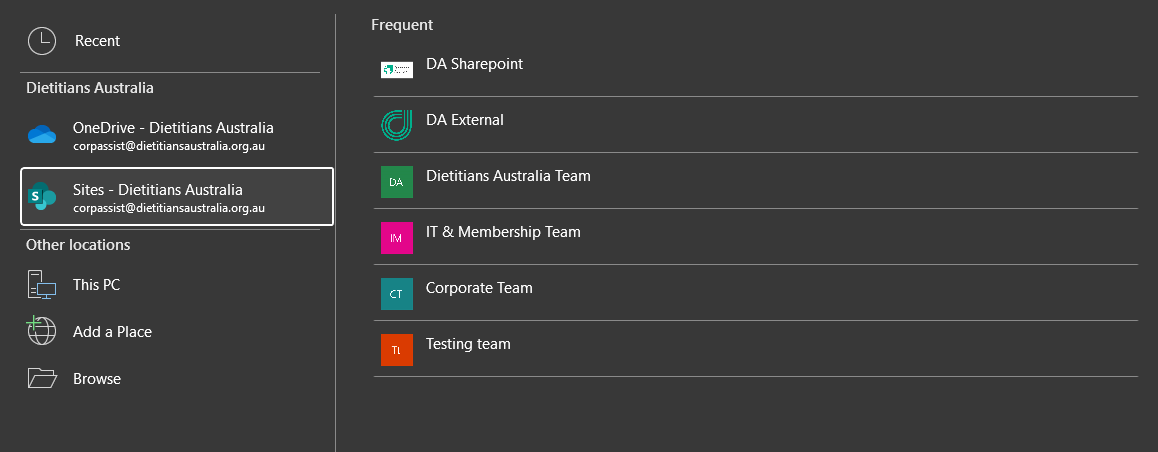Click the Add a Place globe icon
1158x452 pixels.
[x=42, y=332]
